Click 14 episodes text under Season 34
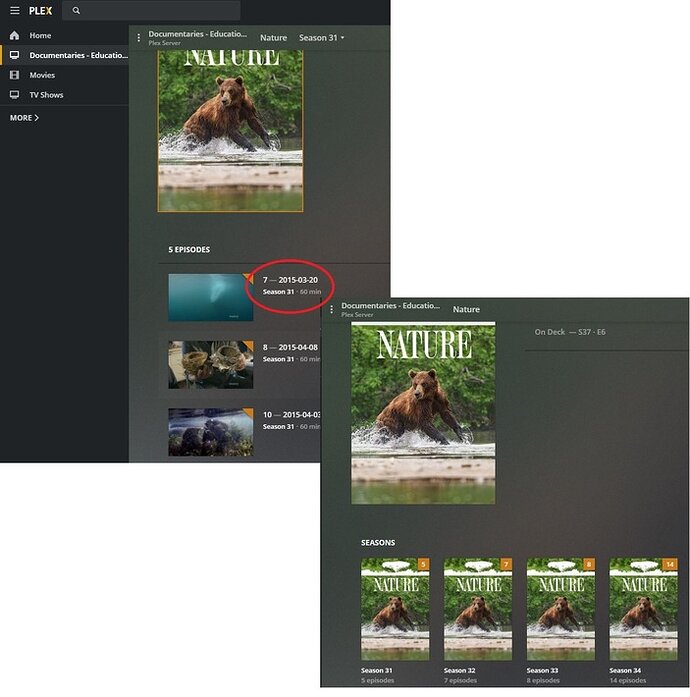Image resolution: width=690 pixels, height=697 pixels. coord(628,681)
